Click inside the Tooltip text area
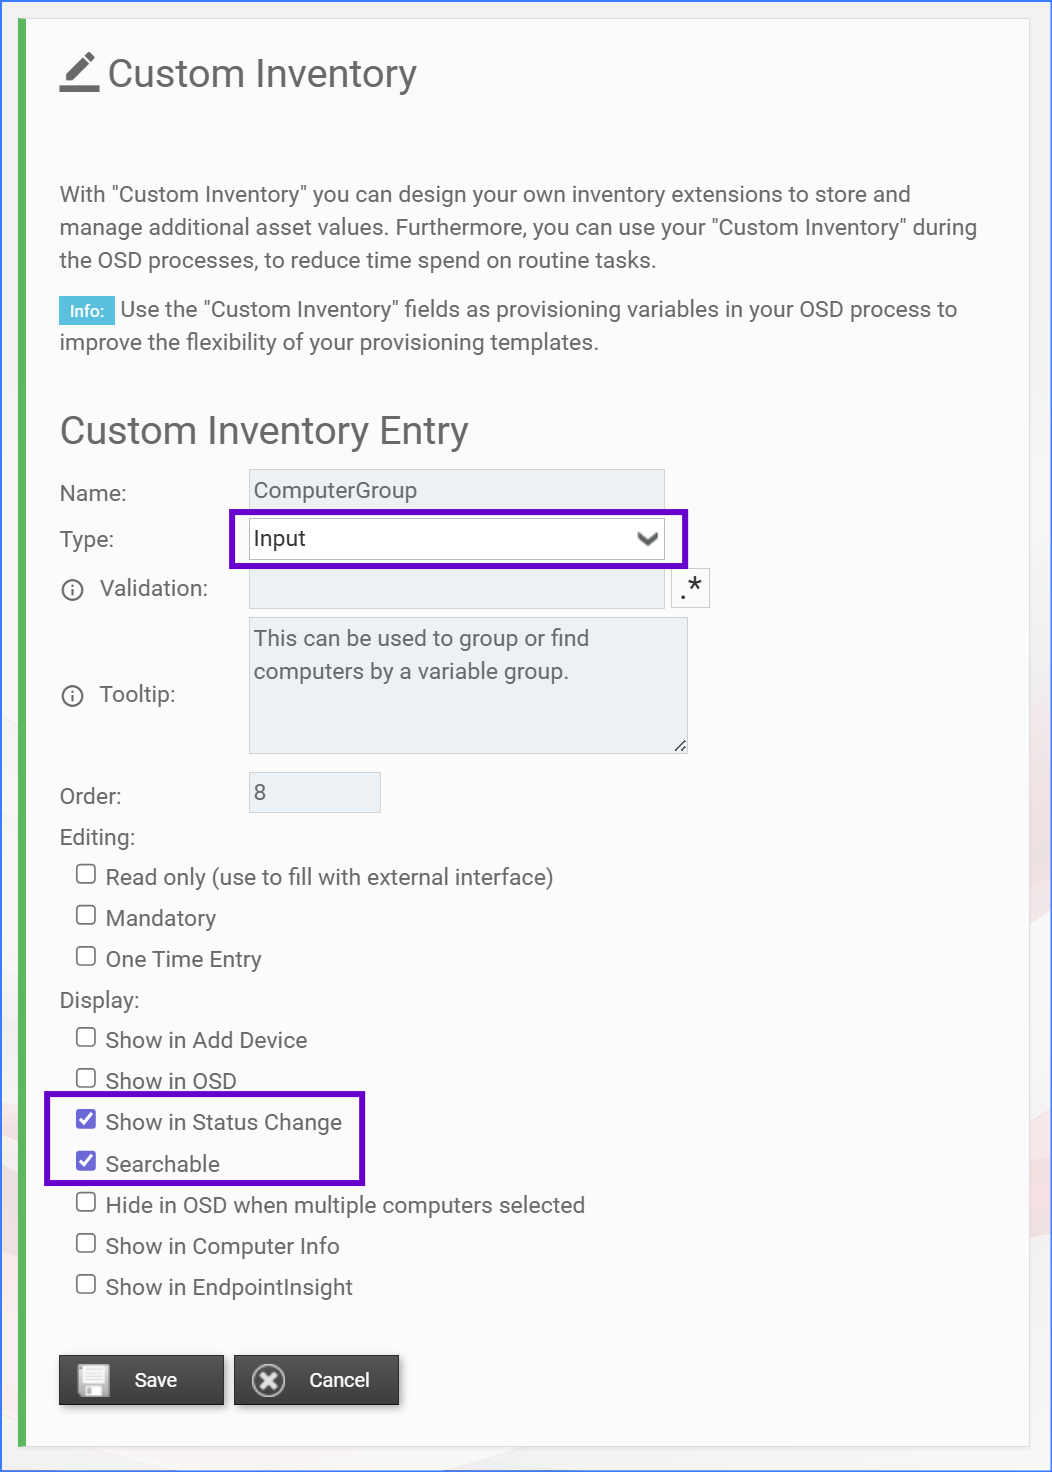This screenshot has width=1052, height=1472. 468,685
